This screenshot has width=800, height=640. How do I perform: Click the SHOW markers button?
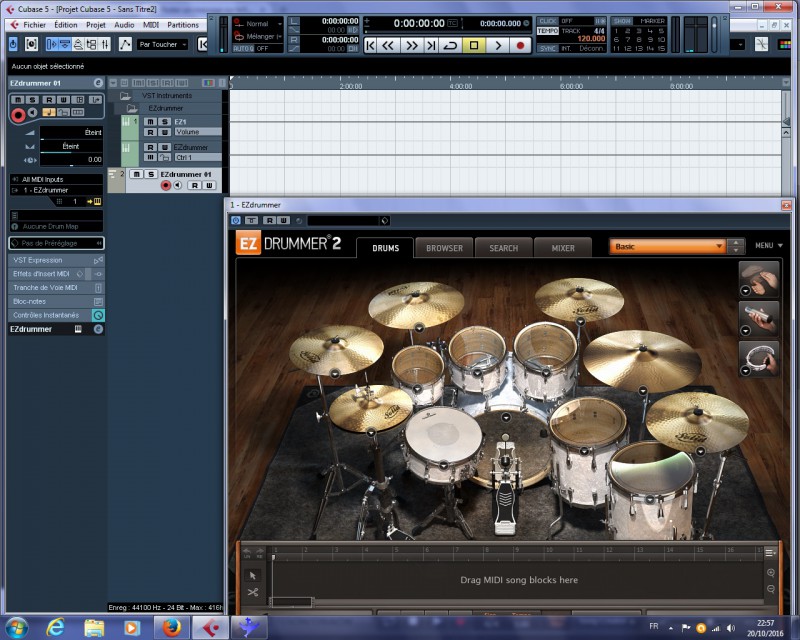pyautogui.click(x=622, y=21)
